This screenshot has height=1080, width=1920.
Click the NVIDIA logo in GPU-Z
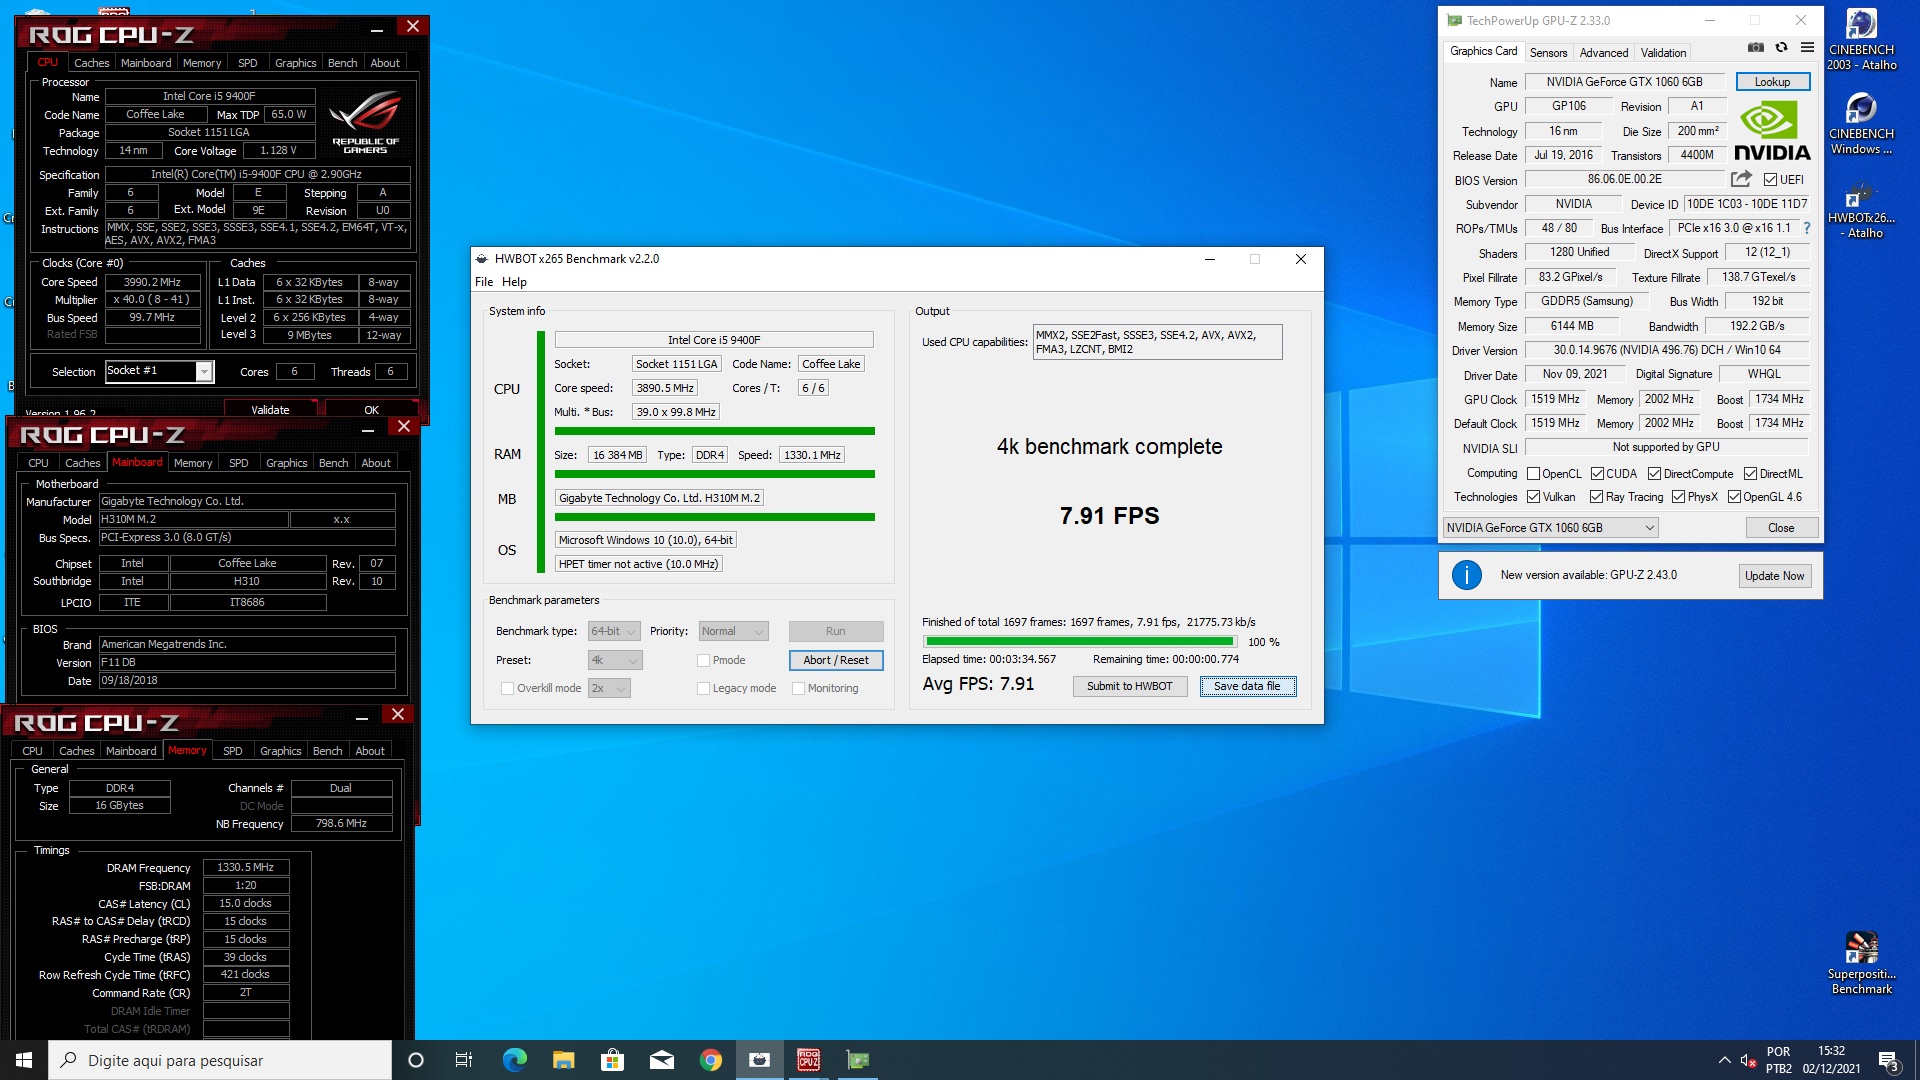[x=1771, y=131]
